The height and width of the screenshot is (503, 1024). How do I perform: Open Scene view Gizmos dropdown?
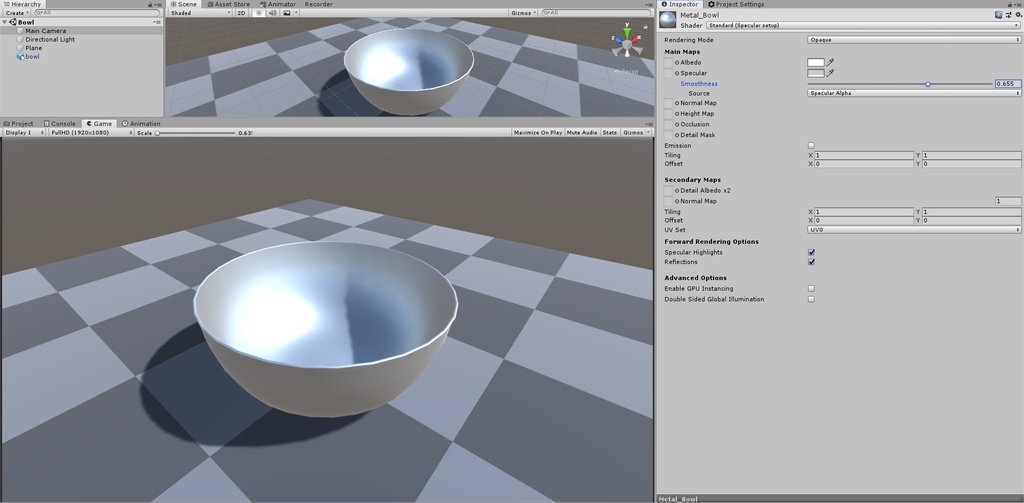coord(523,12)
